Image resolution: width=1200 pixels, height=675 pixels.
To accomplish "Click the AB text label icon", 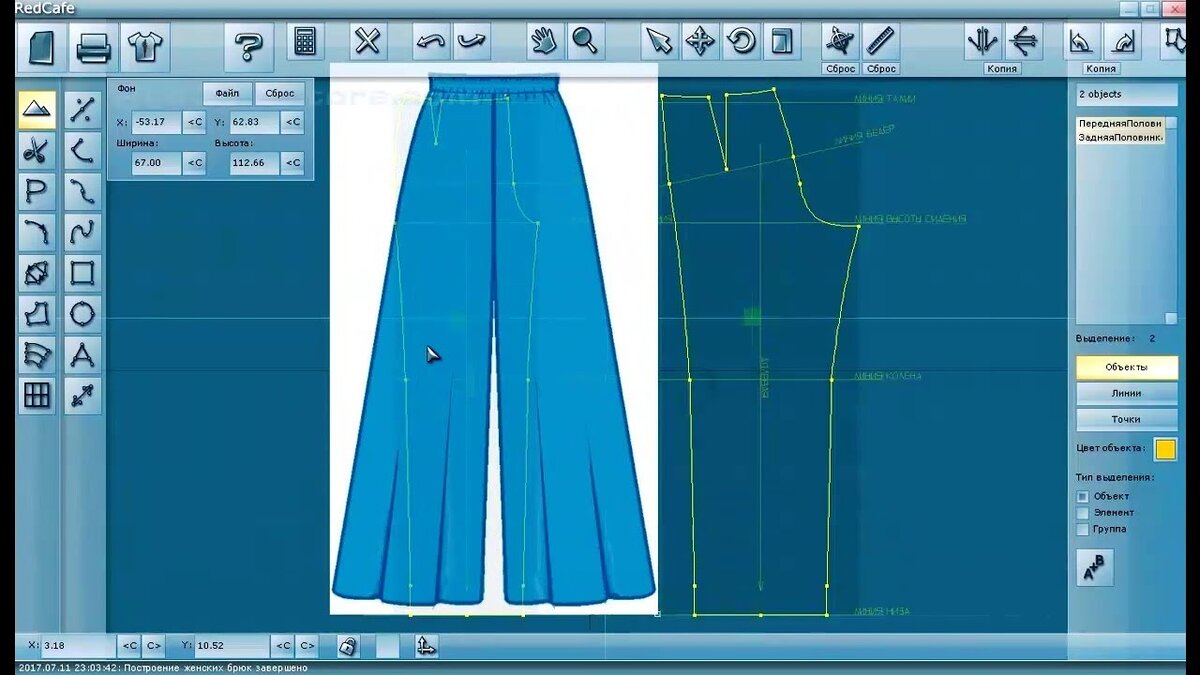I will [1094, 568].
